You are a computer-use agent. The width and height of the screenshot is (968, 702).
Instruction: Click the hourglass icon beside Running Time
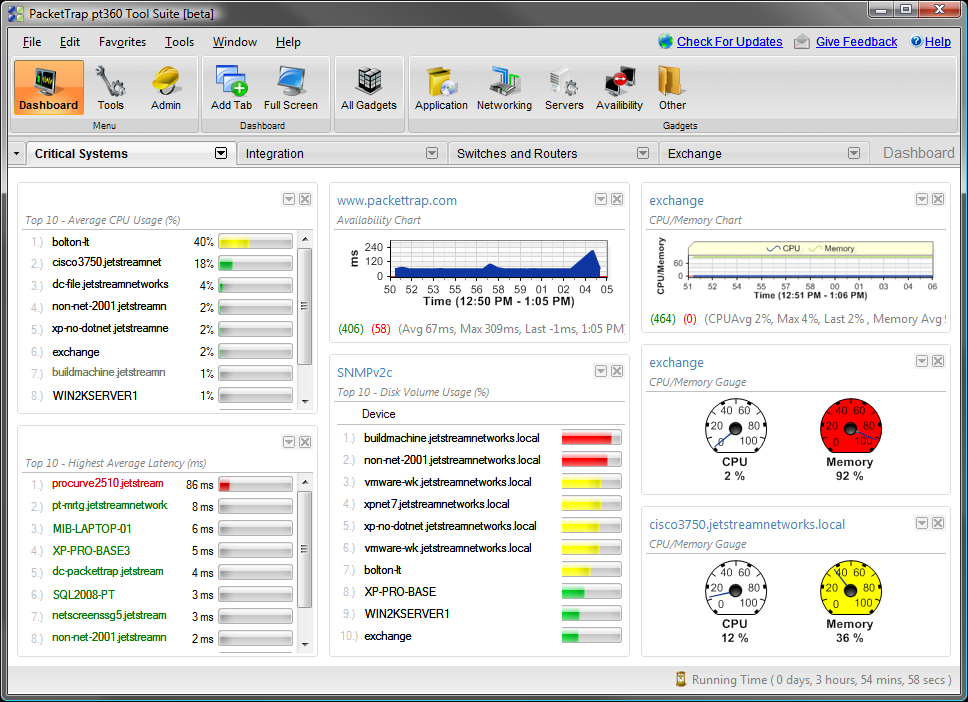pyautogui.click(x=681, y=679)
